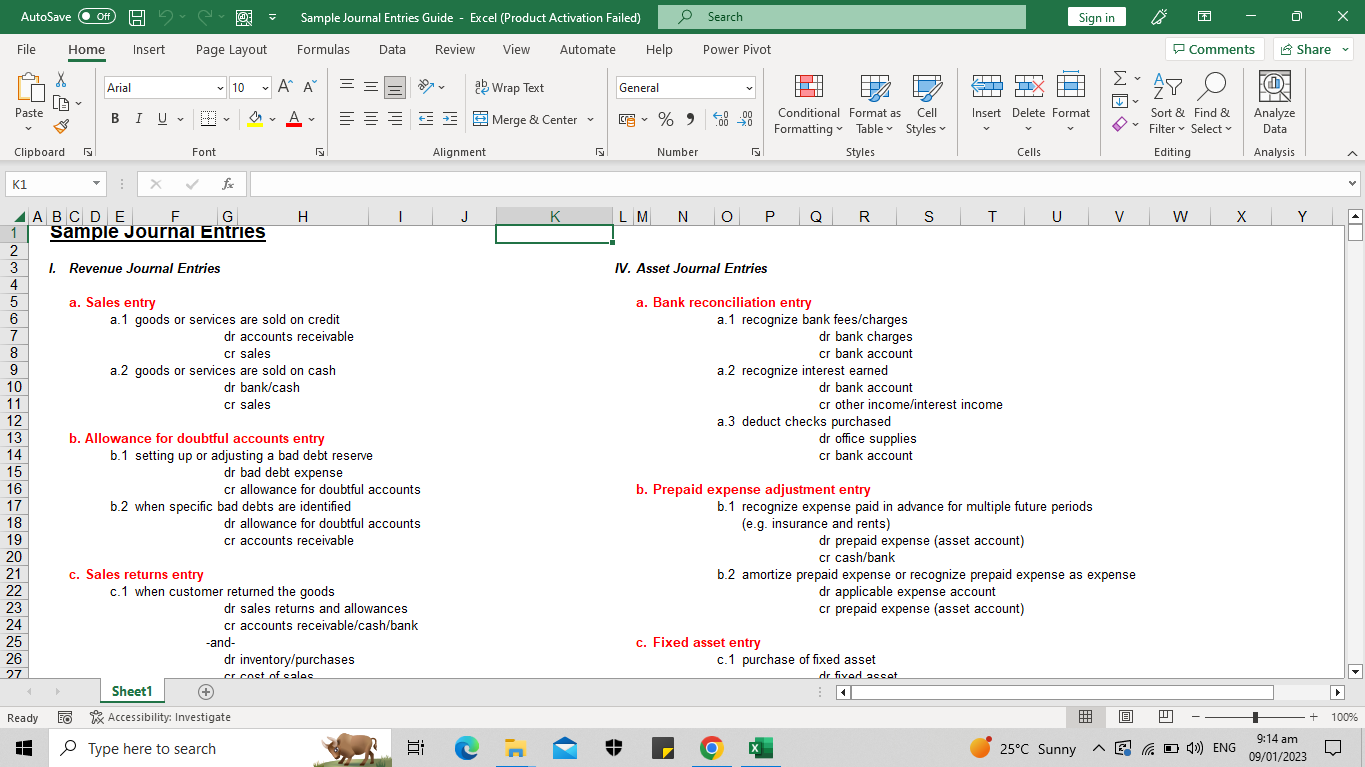
Task: Open Microsoft Edge from the taskbar
Action: (x=467, y=748)
